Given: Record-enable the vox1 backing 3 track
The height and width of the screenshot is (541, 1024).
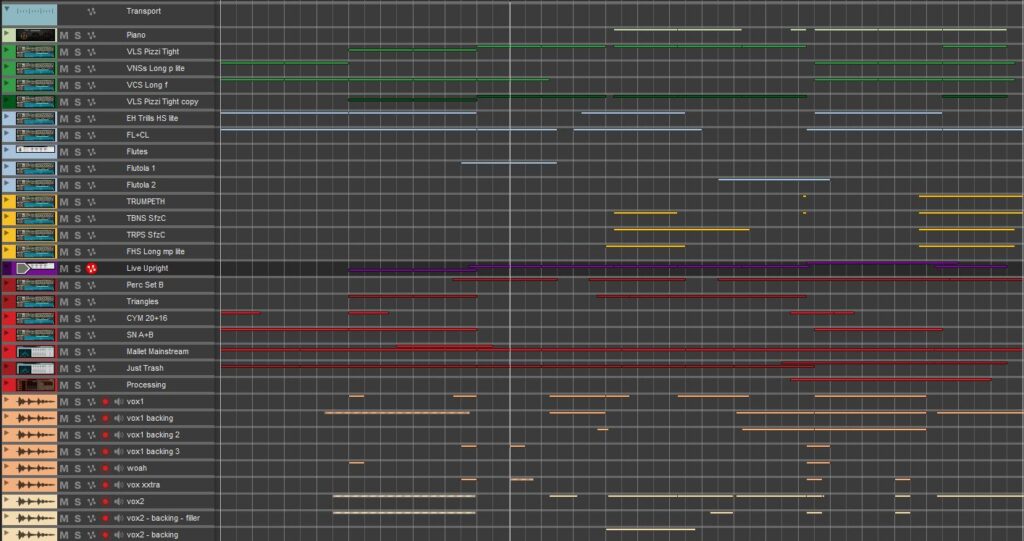Looking at the screenshot, I should tap(105, 451).
